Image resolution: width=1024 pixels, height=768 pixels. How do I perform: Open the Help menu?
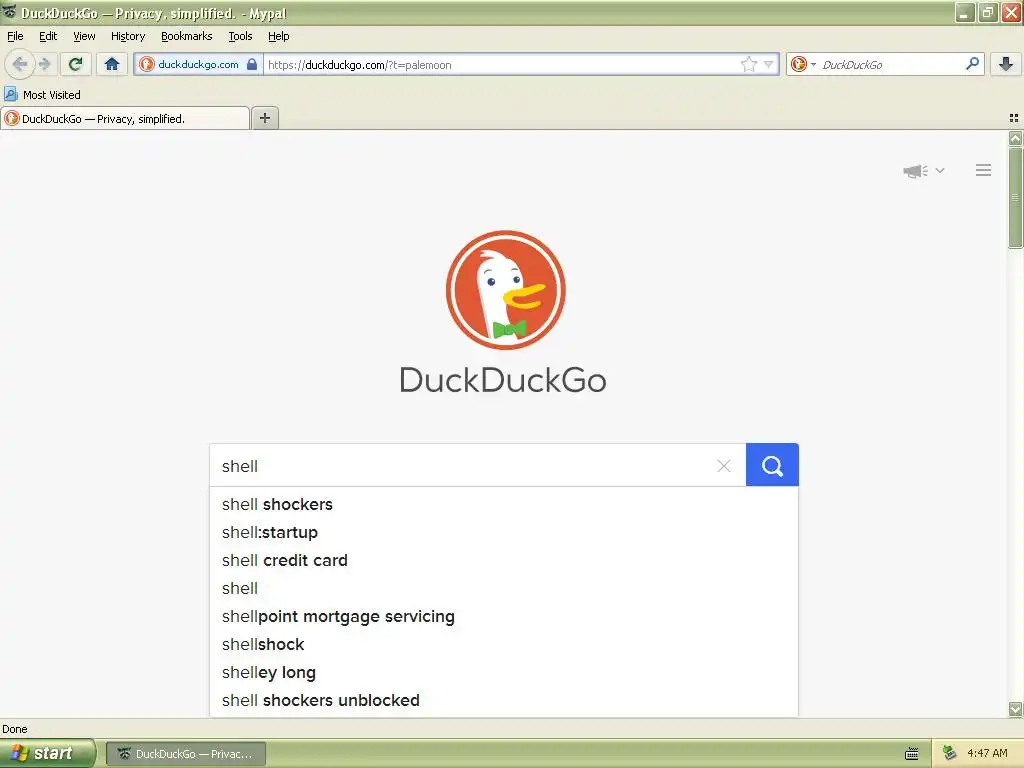coord(278,36)
